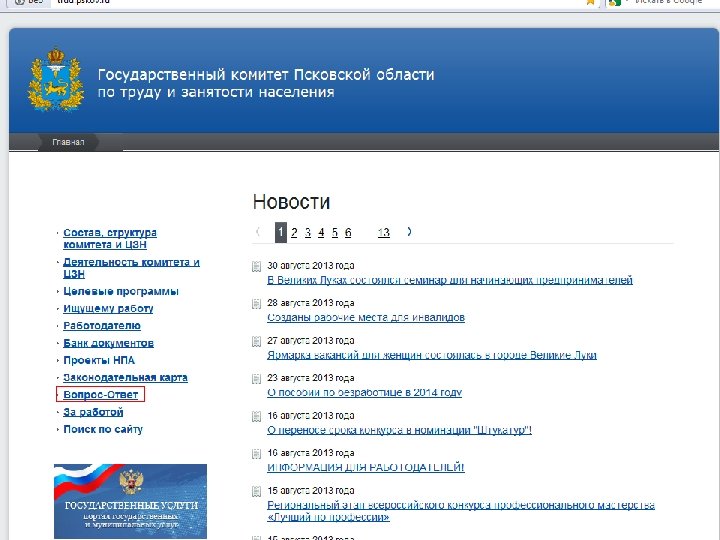The image size is (720, 540).
Task: Click the document icon beside ИНФОРМАЦИЯ ДЛЯ РАБОТОДАТЕЛЕЙ news
Action: tap(256, 454)
